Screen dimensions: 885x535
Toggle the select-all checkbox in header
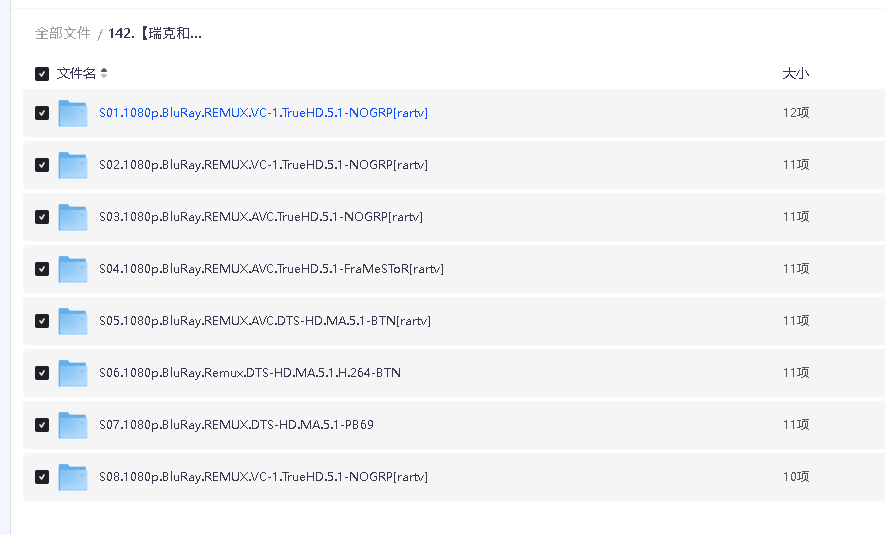click(42, 74)
